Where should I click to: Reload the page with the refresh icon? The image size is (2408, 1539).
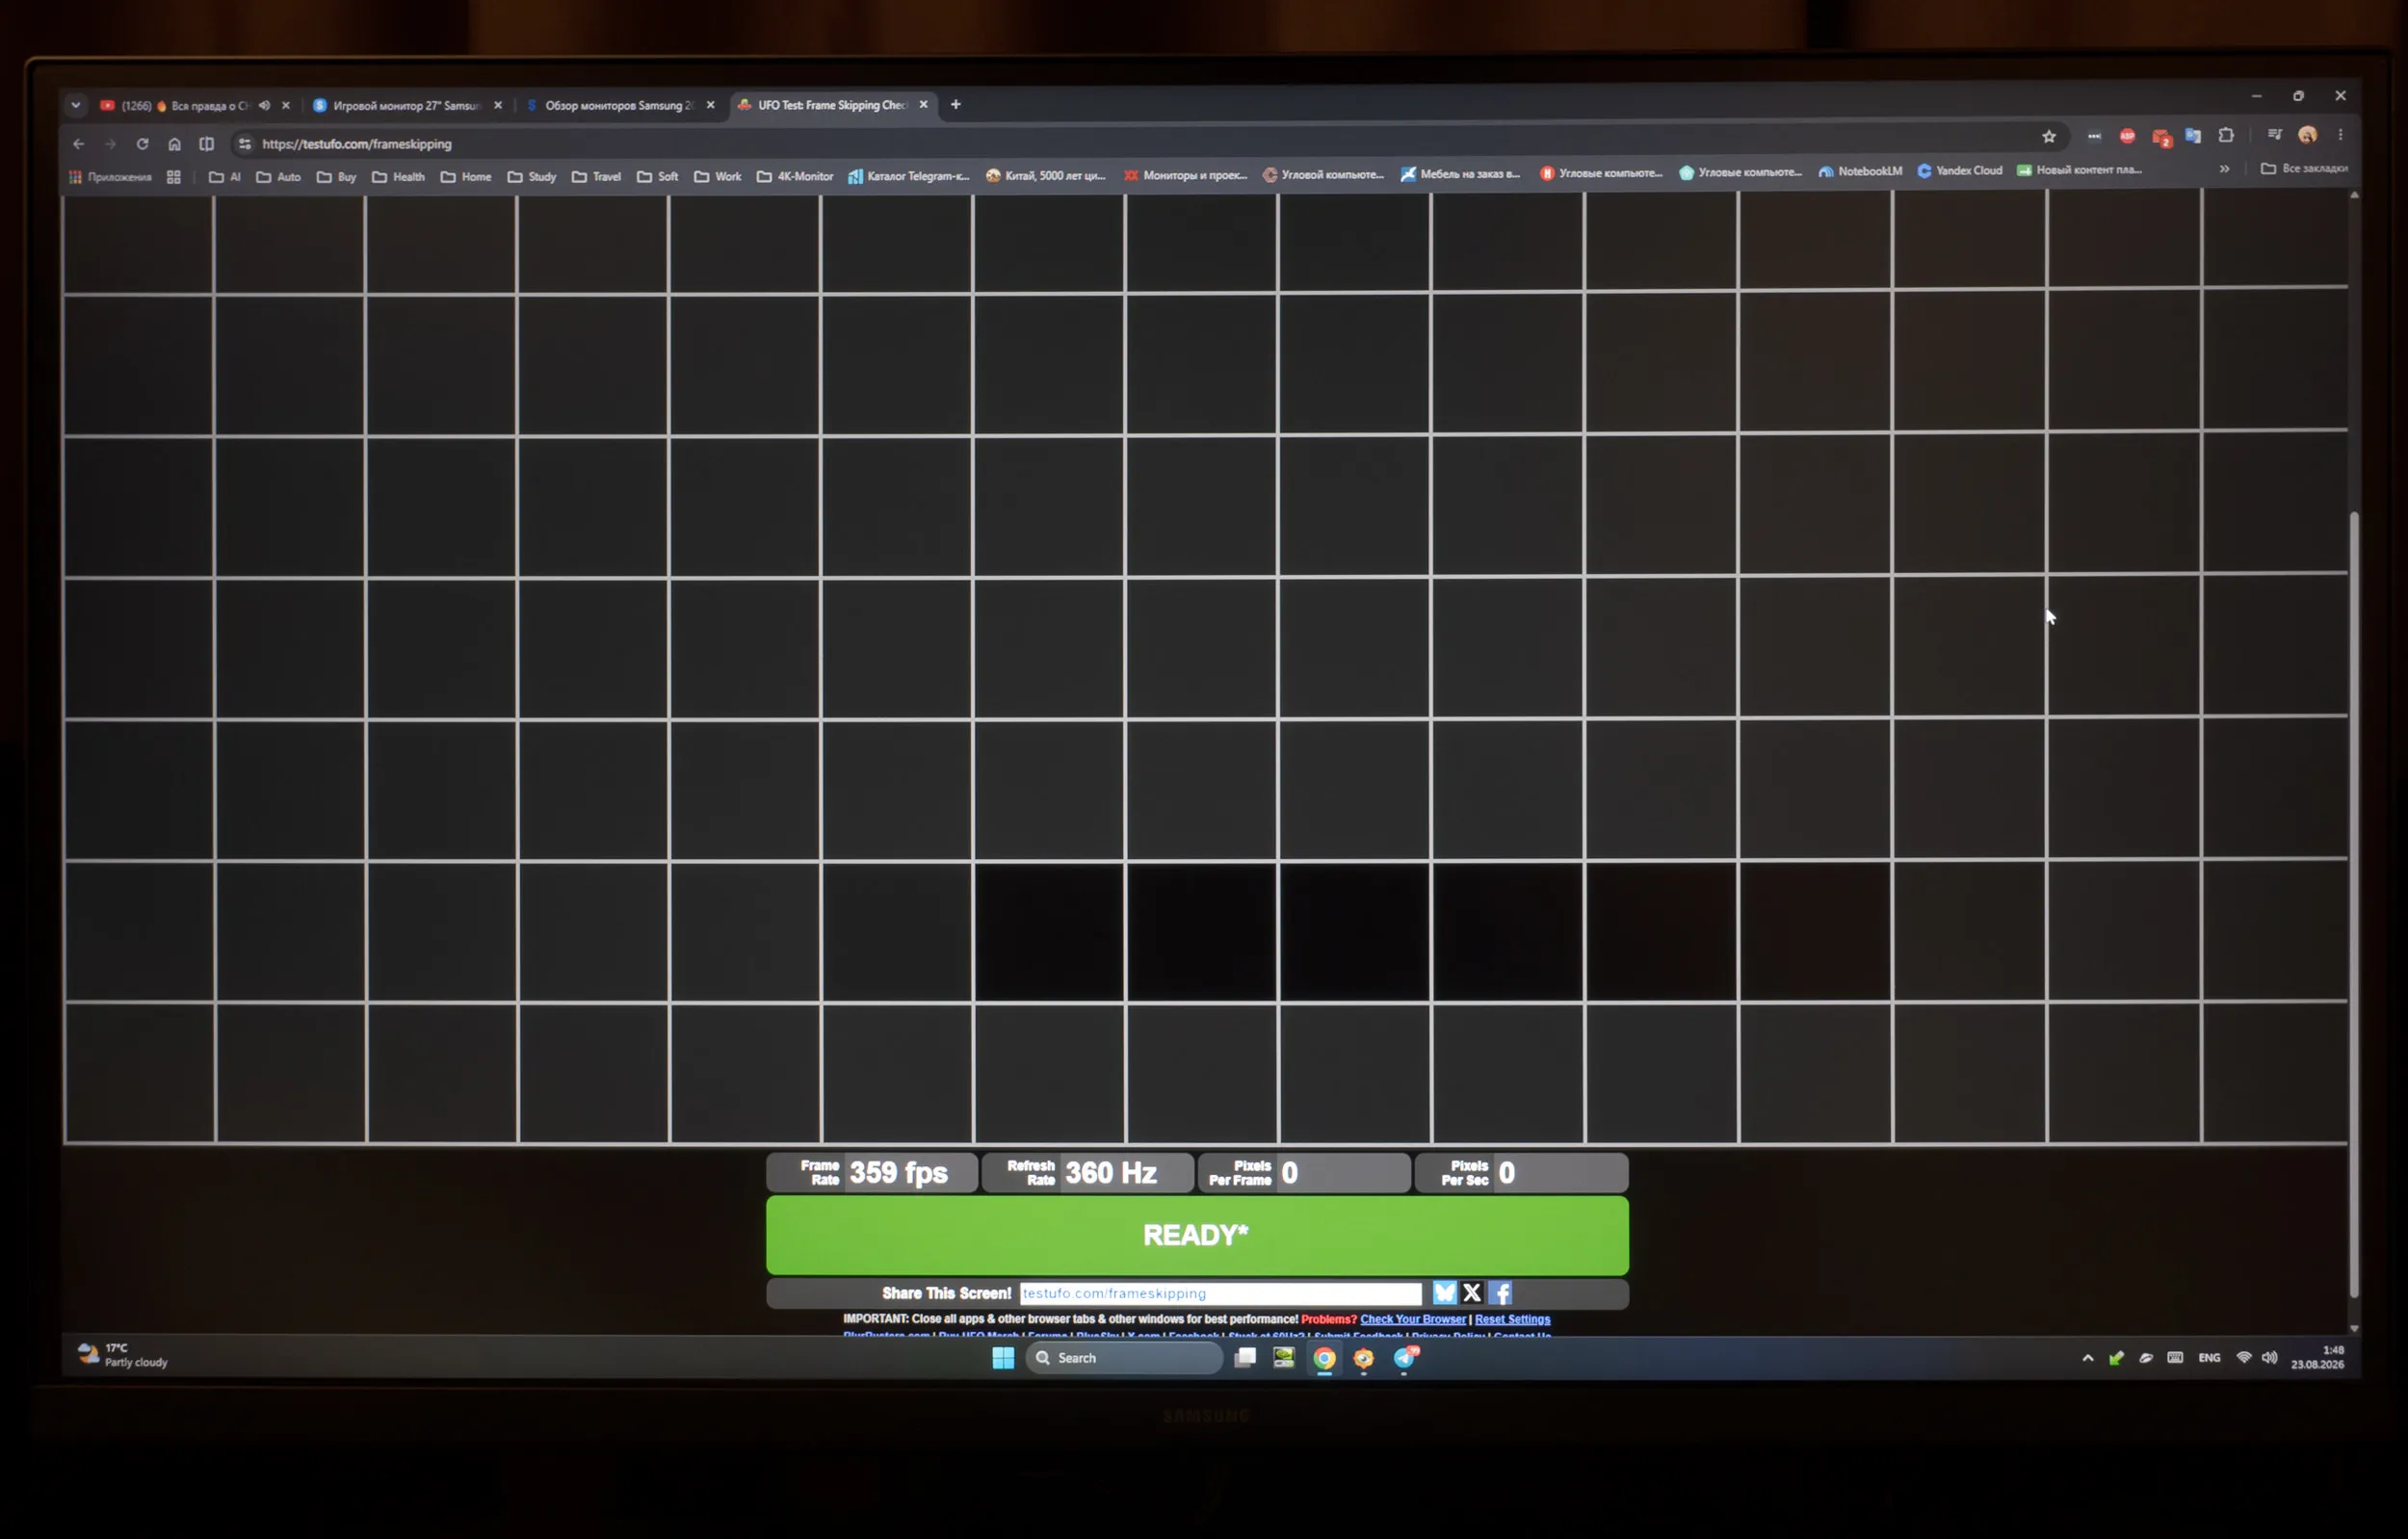142,144
